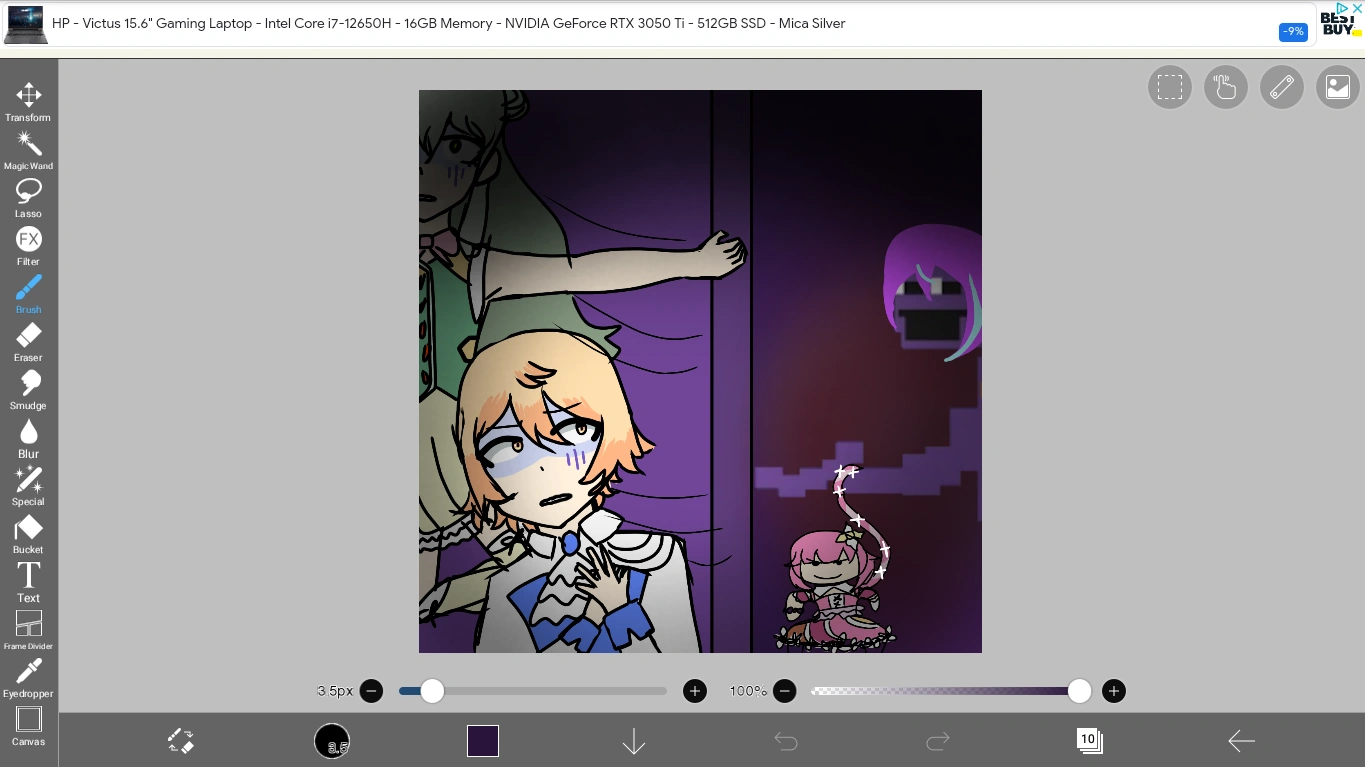Pick the Smudge tool
The width and height of the screenshot is (1365, 767).
(28, 390)
